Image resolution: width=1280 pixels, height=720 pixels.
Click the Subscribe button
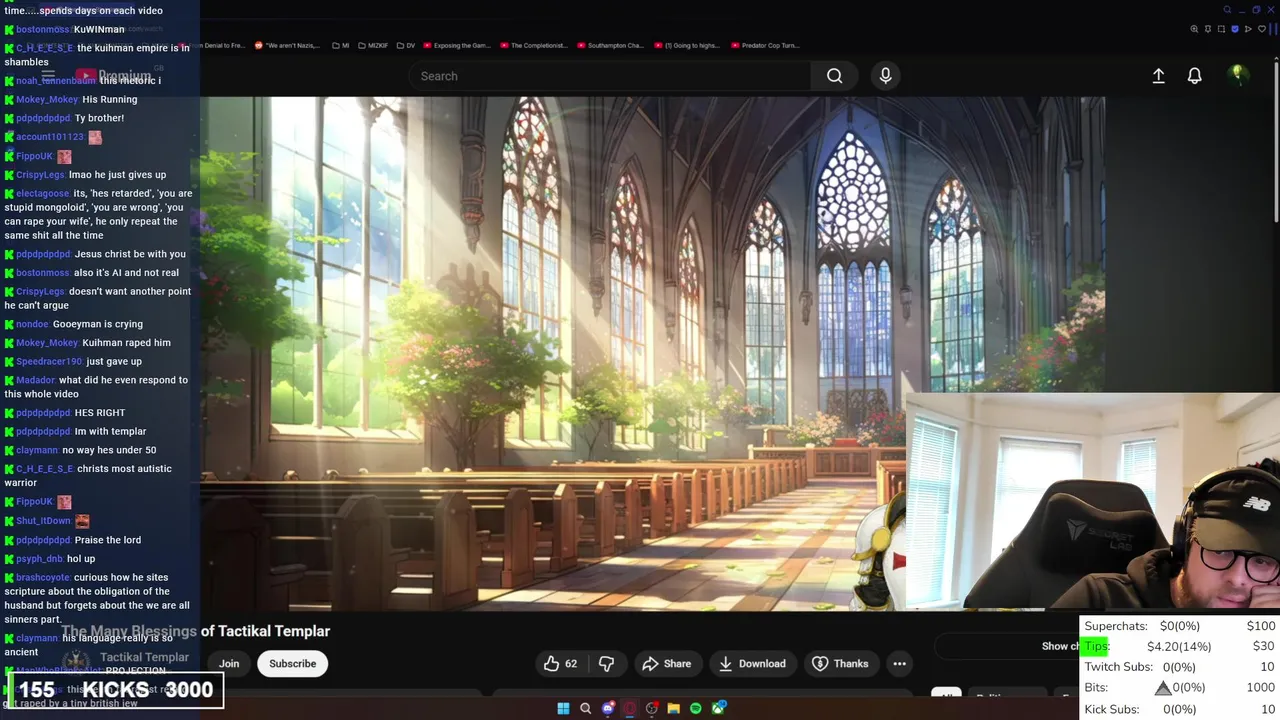click(292, 663)
